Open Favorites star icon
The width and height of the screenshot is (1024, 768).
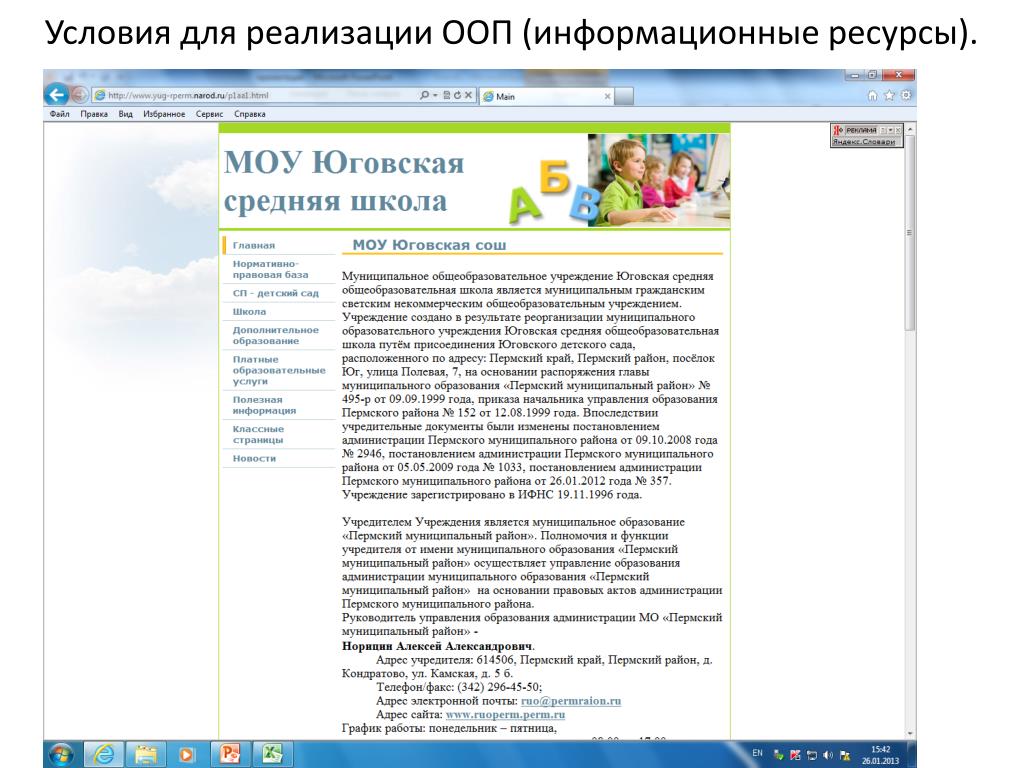pos(889,95)
